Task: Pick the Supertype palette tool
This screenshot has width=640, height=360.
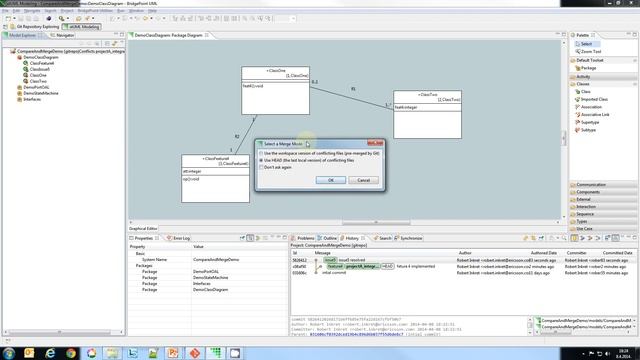Action: point(587,122)
